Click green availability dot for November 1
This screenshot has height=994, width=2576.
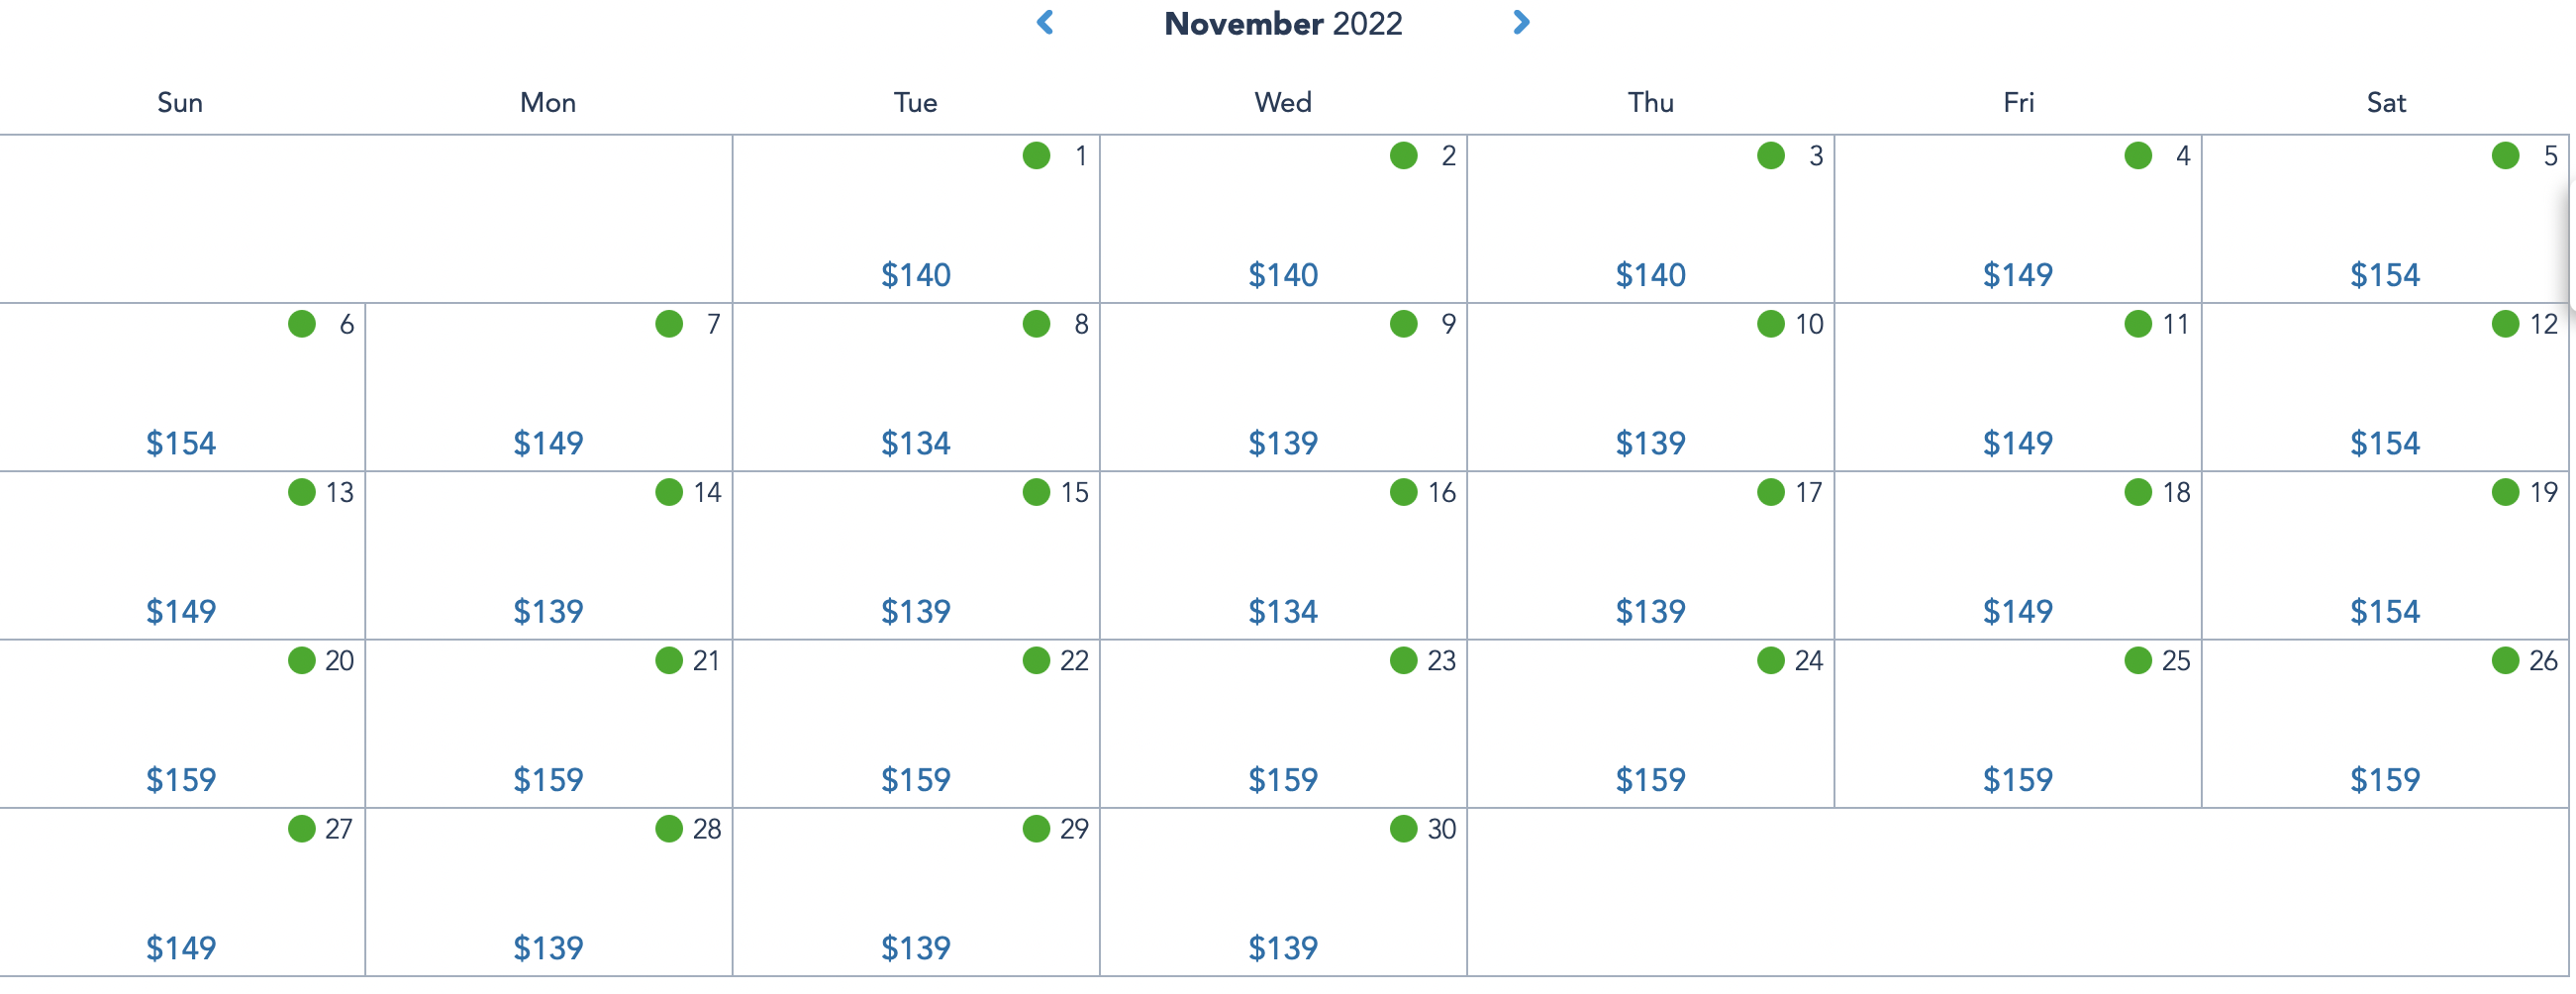(x=1036, y=155)
